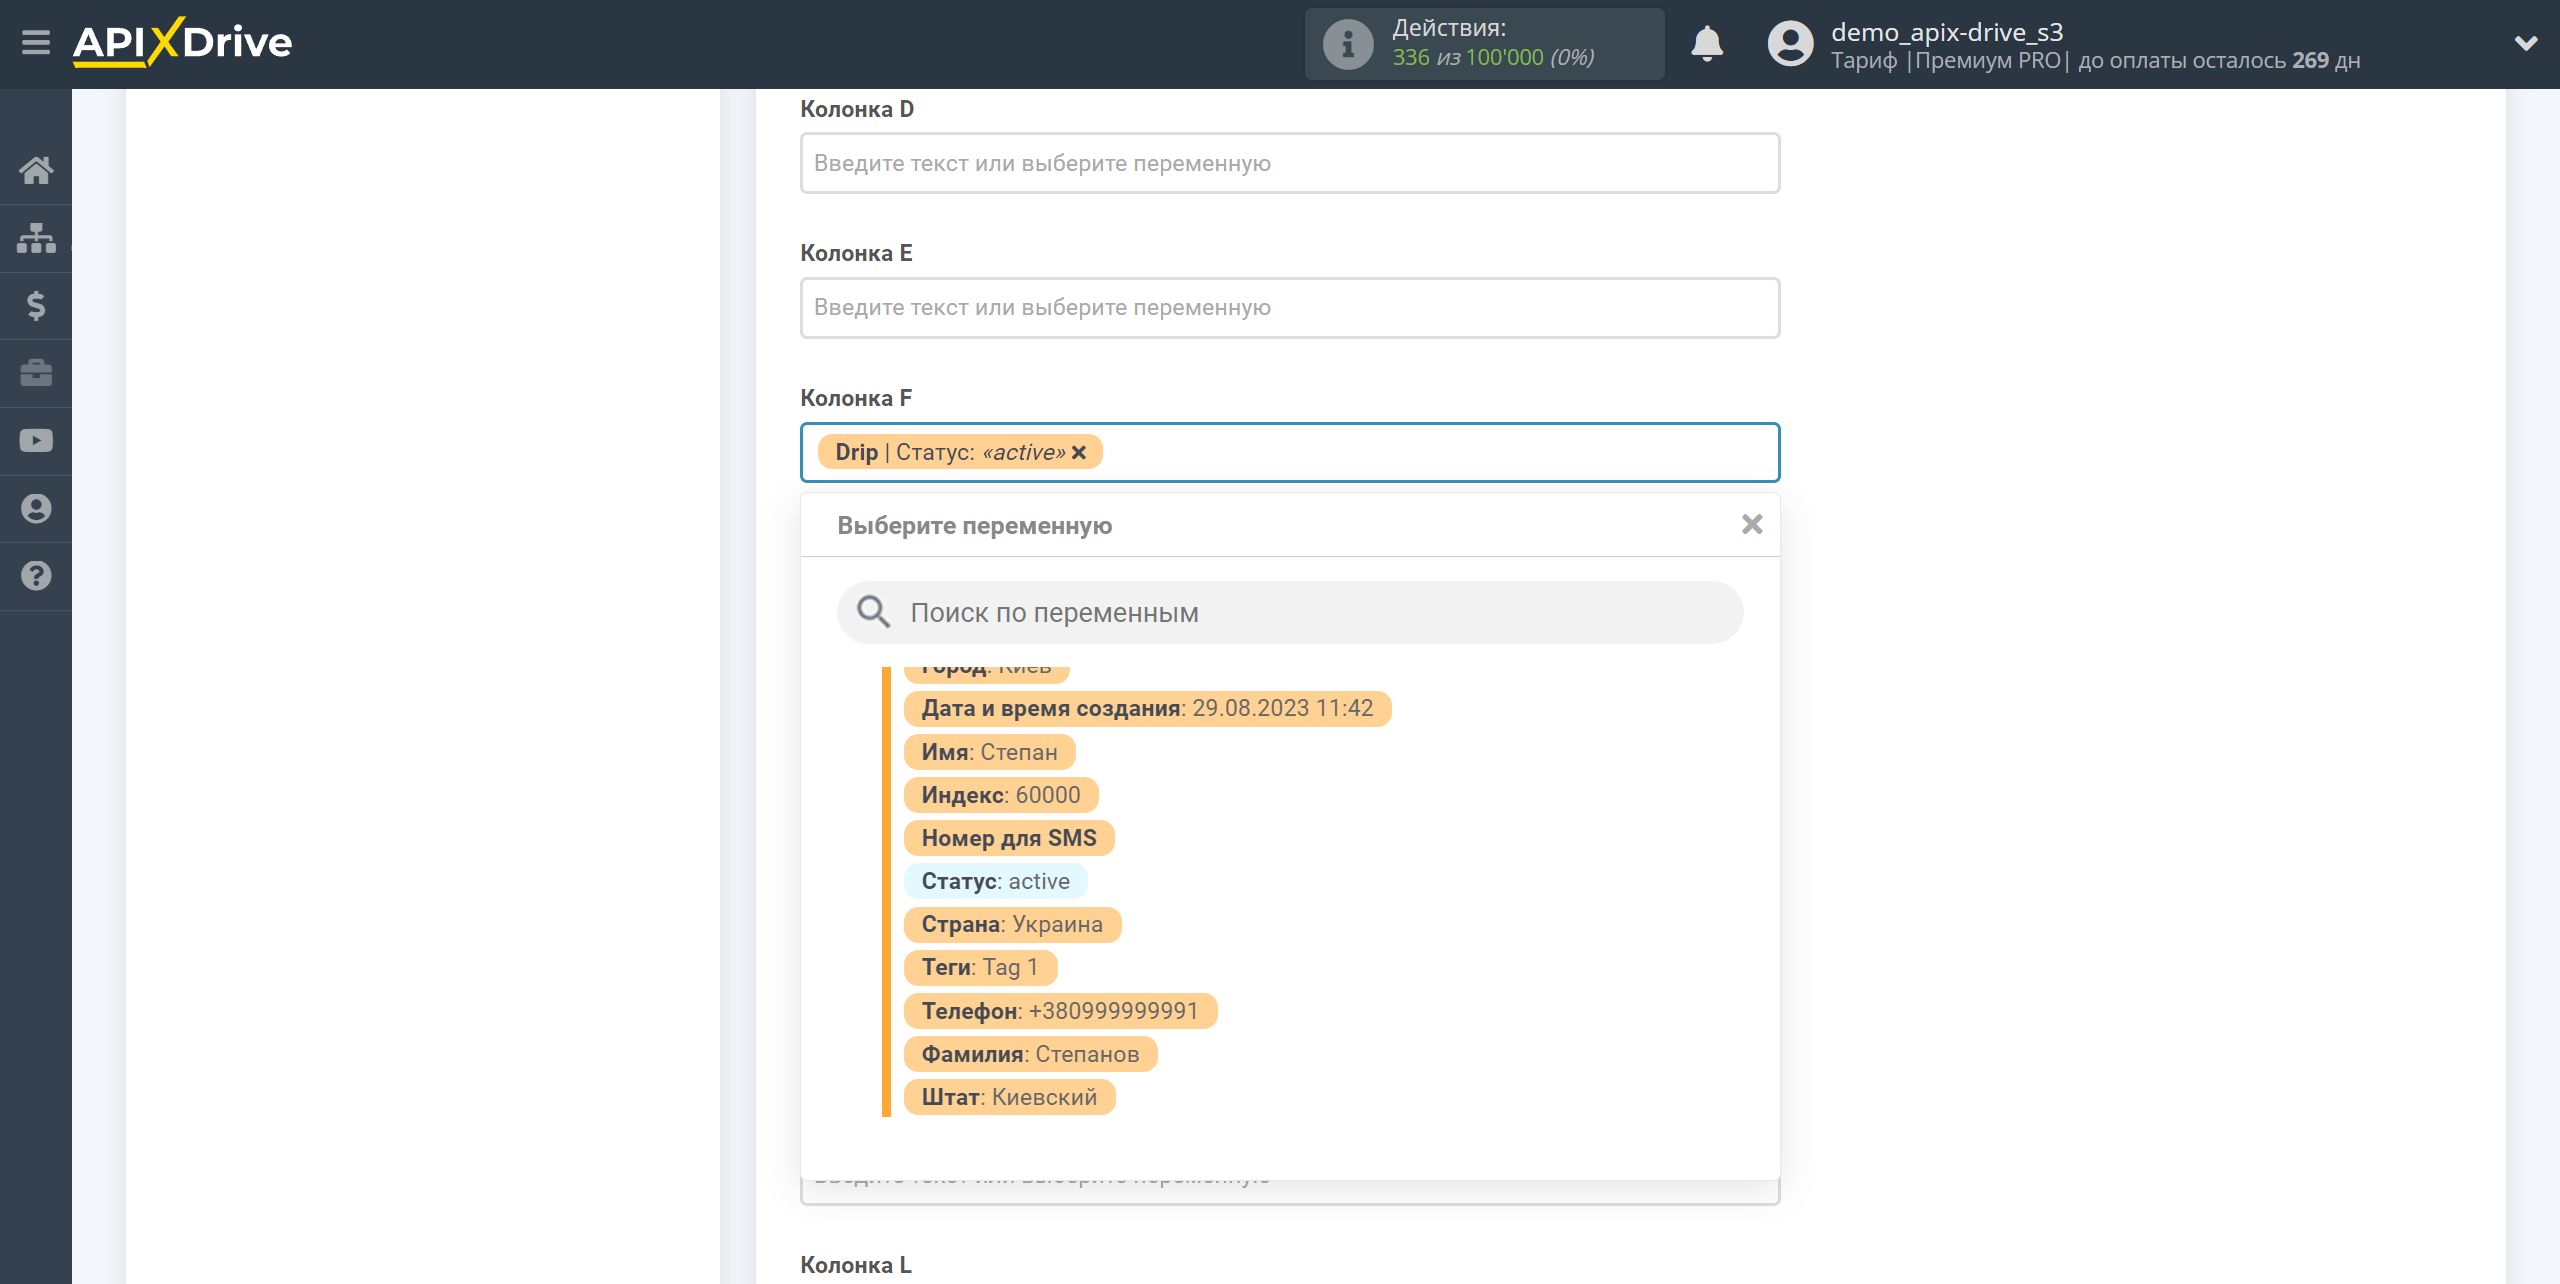Screen dimensions: 2560x1284
Task: Open the hamburger menu
Action: pyautogui.click(x=36, y=43)
